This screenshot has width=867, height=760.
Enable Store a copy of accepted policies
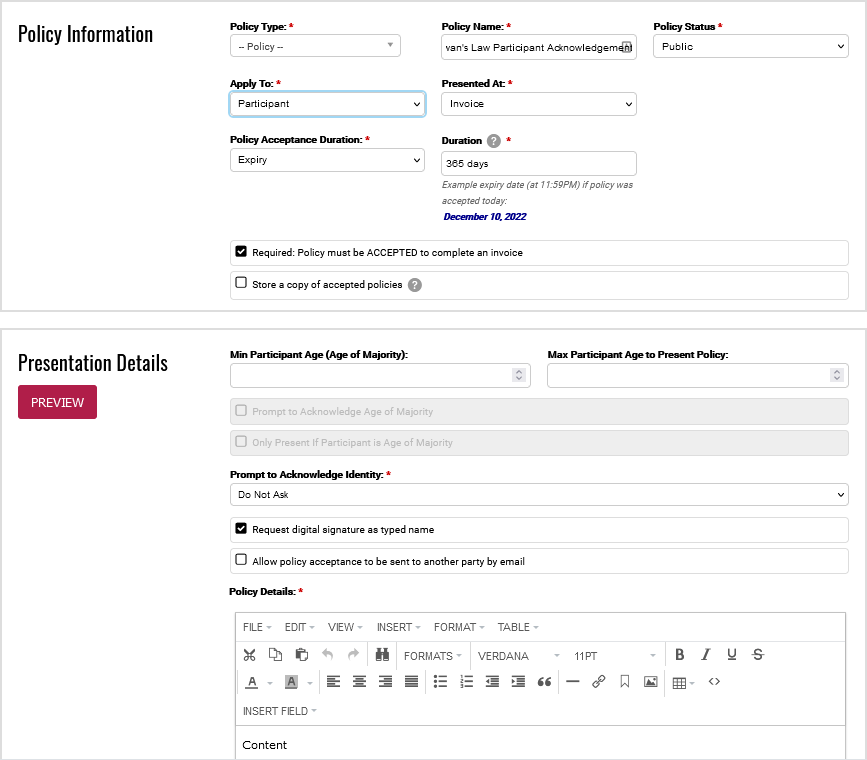(x=241, y=284)
